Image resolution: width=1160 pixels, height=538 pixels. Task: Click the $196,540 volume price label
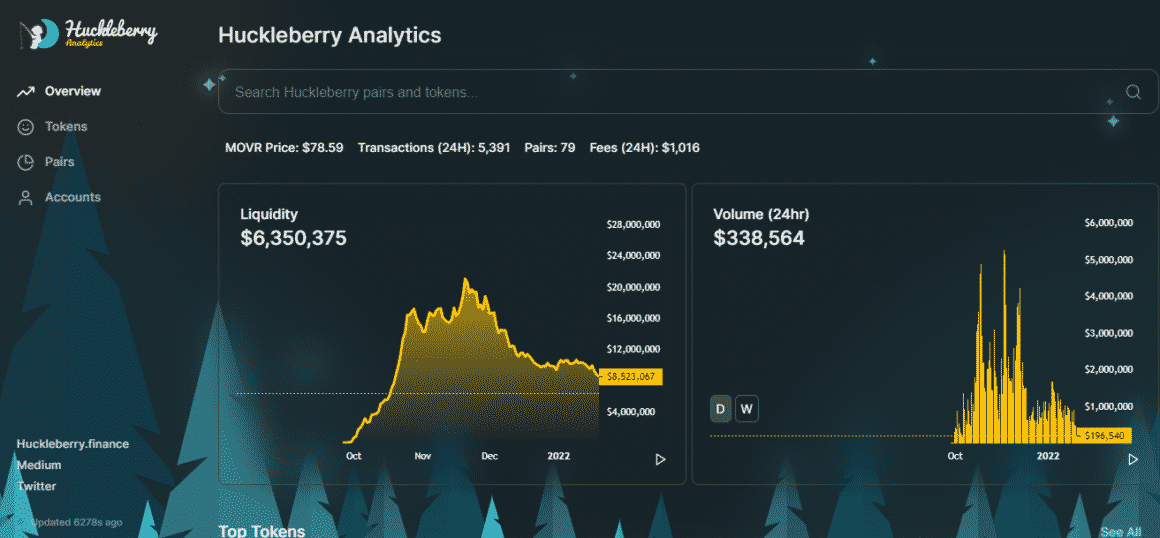coord(1104,436)
